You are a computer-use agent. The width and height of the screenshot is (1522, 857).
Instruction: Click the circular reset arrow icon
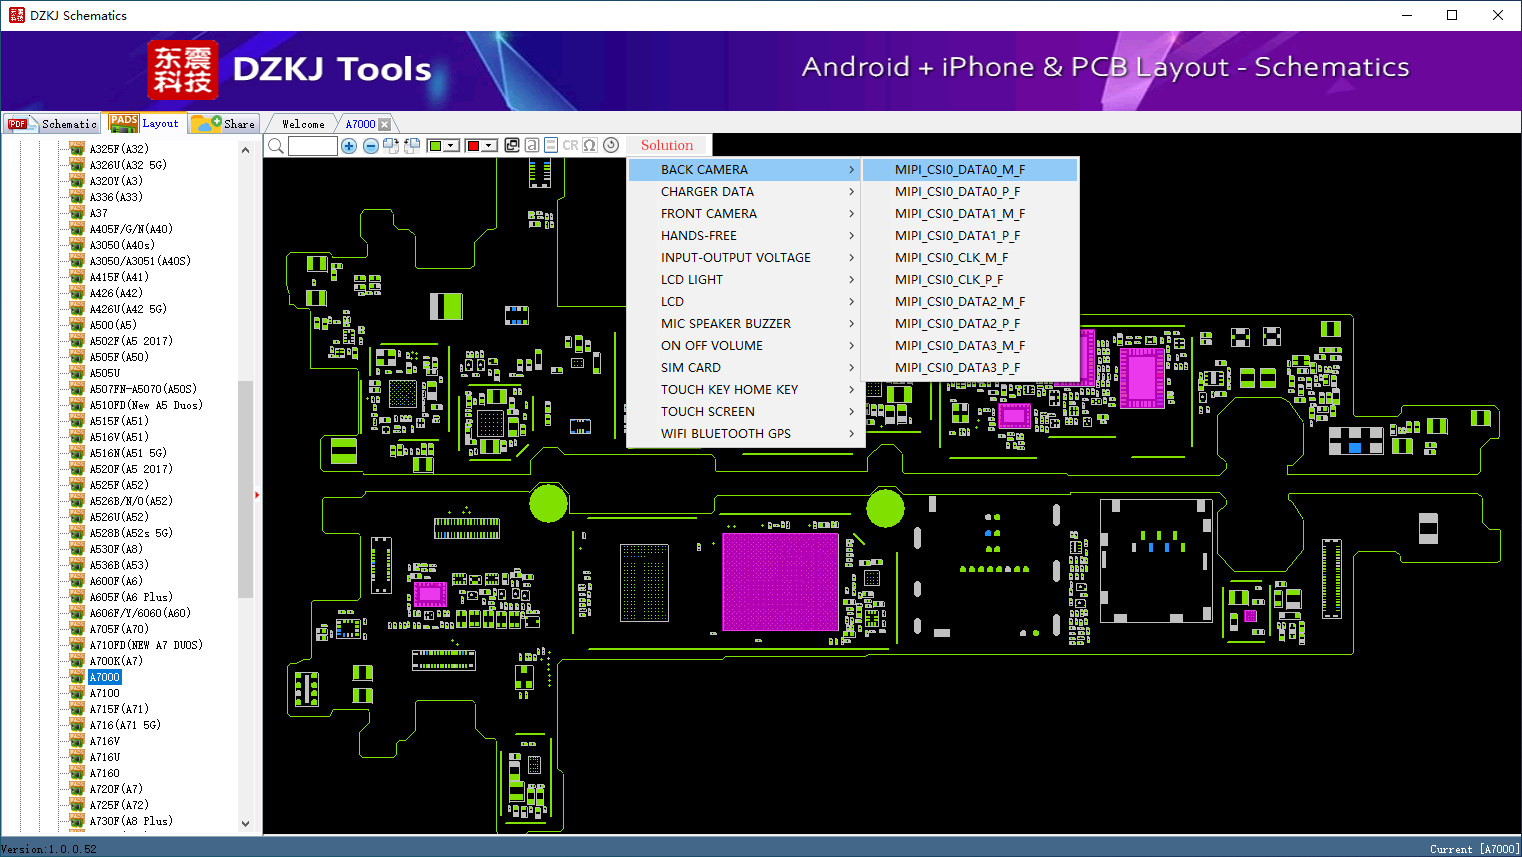click(x=611, y=145)
